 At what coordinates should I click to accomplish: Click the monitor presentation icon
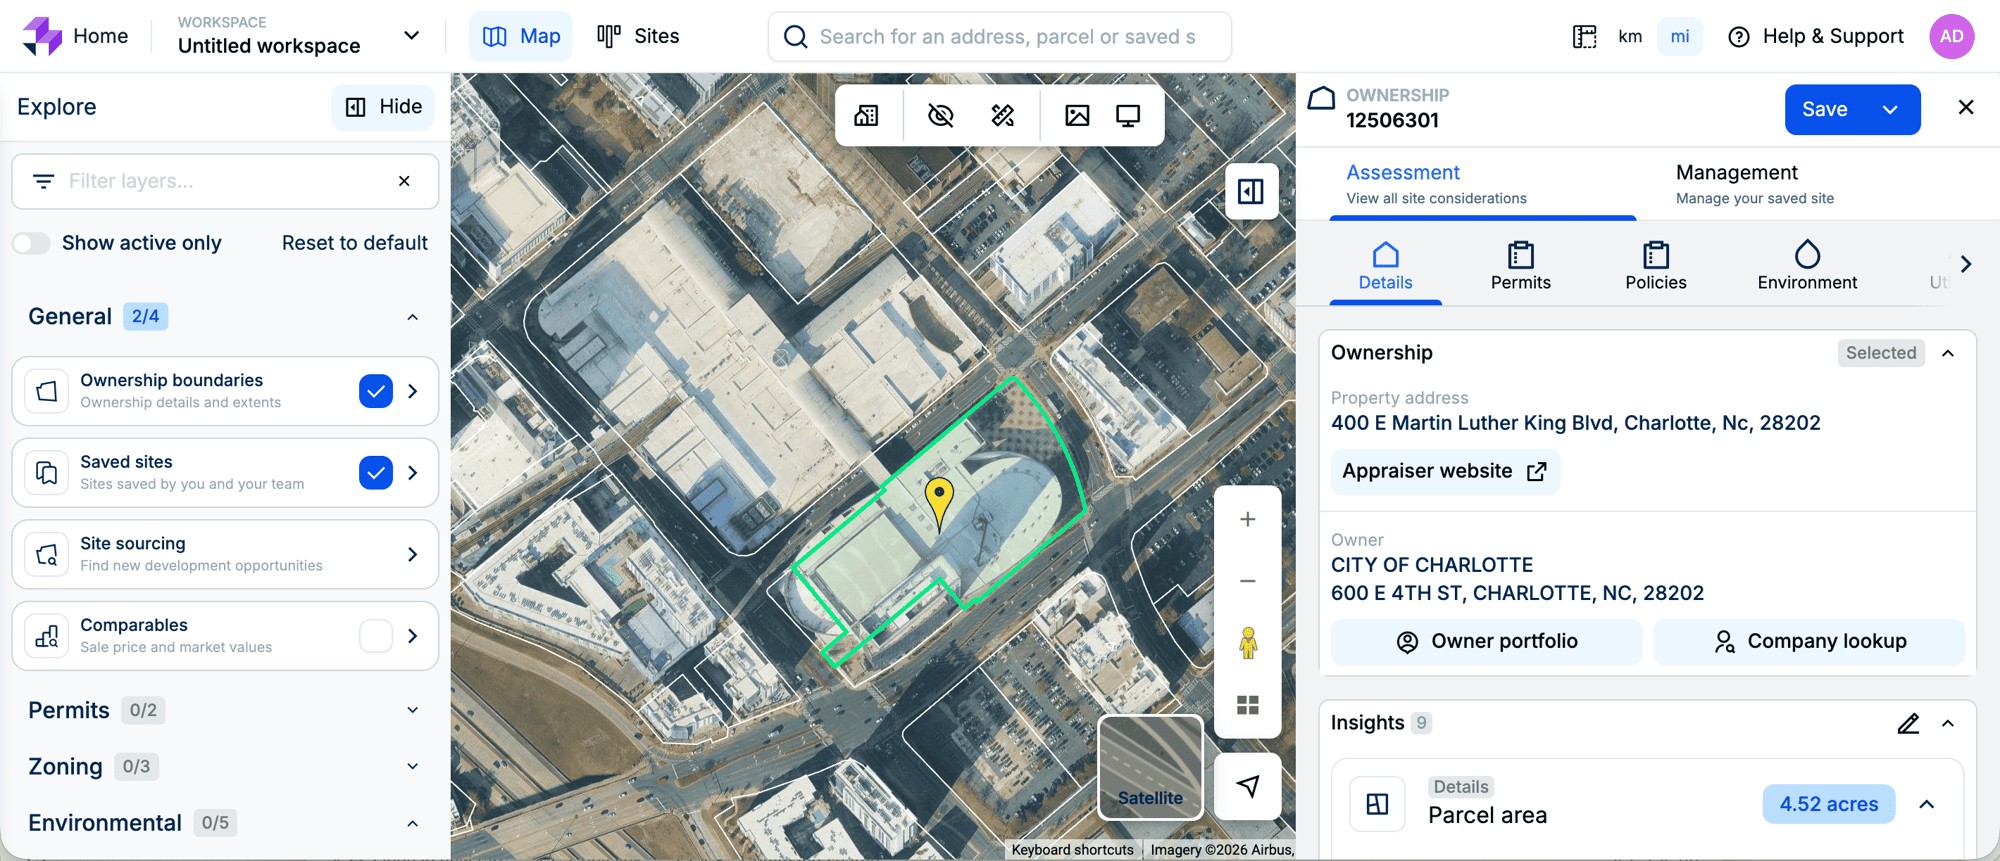[1128, 116]
